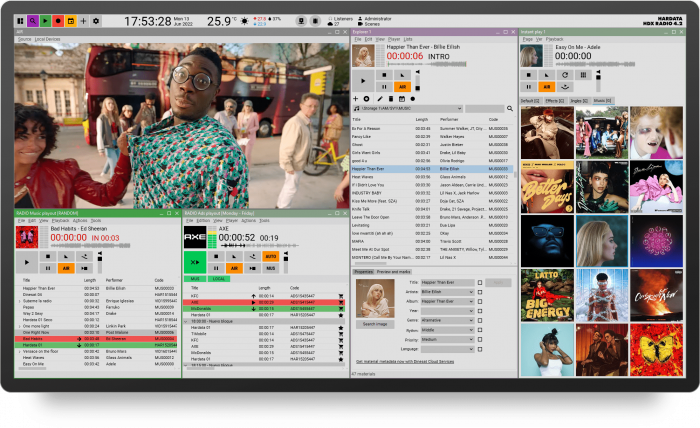Click mix/crossfade icon in Ads playout
The height and width of the screenshot is (428, 700).
252,257
